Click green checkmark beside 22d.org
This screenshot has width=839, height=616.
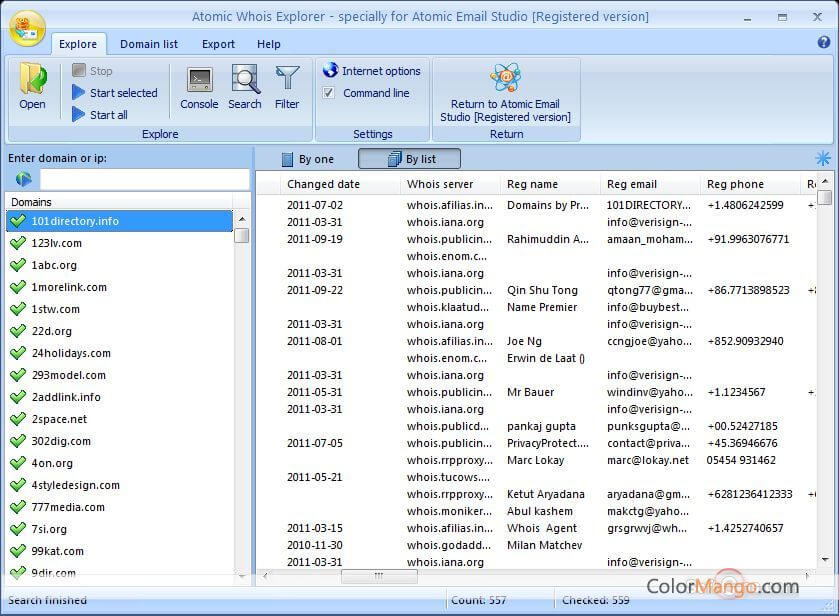point(18,331)
